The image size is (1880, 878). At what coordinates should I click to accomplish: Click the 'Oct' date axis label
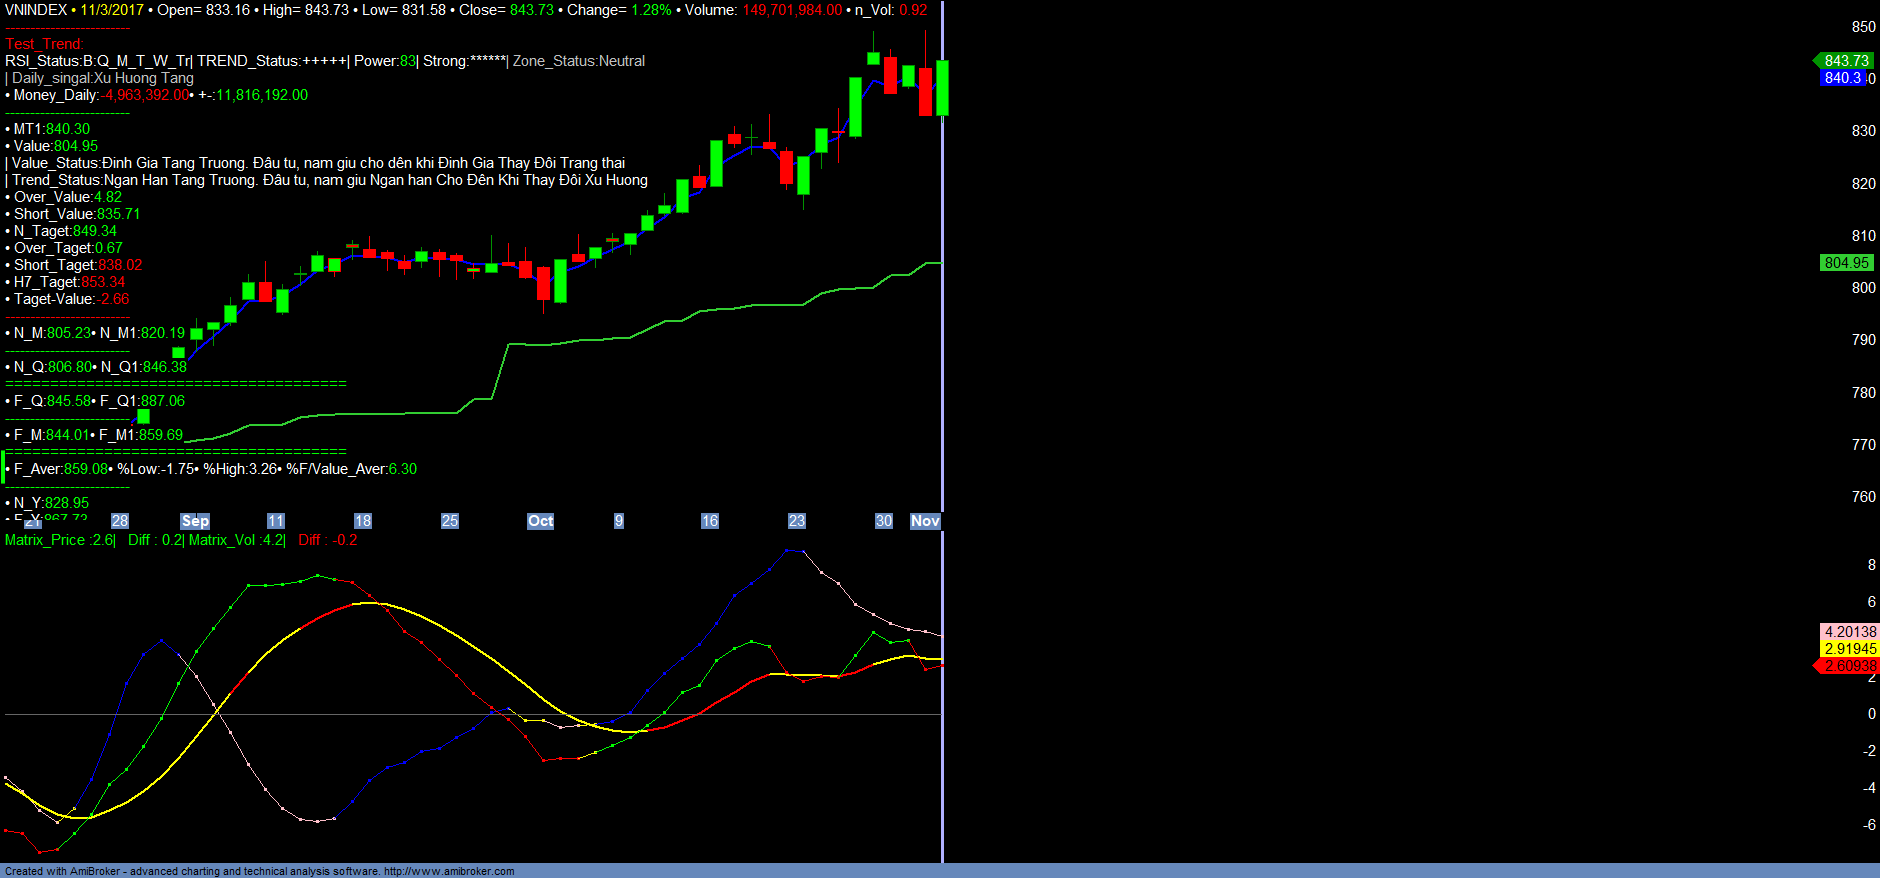540,521
